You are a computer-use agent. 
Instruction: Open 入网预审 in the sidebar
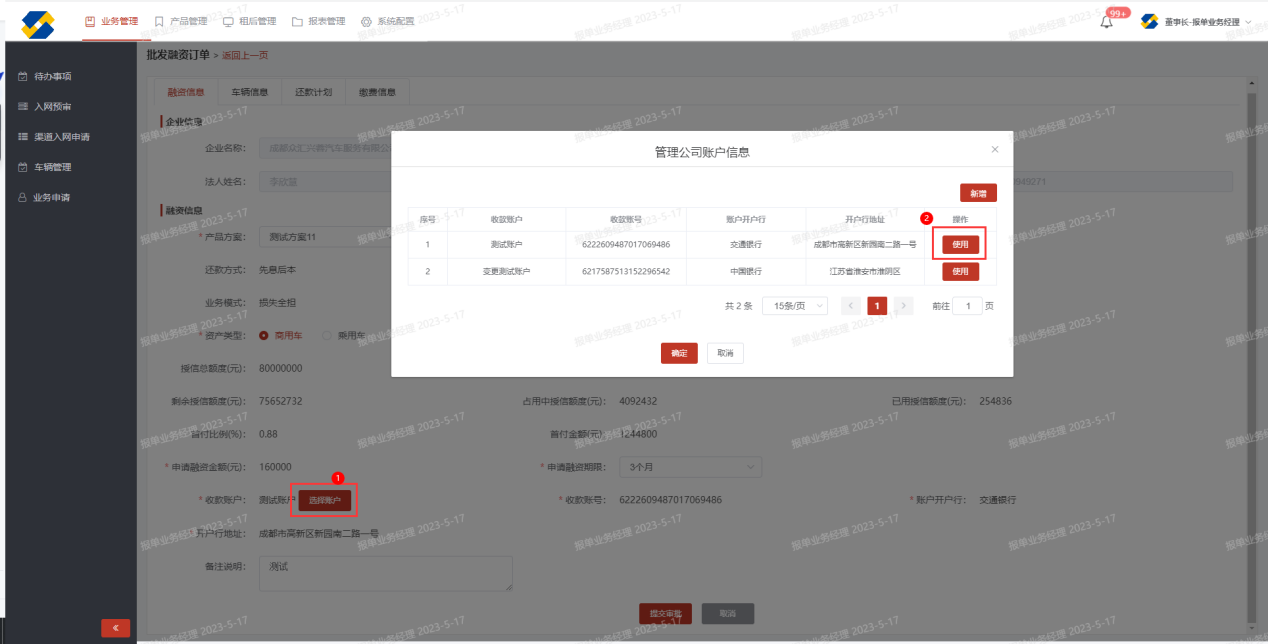click(x=52, y=106)
